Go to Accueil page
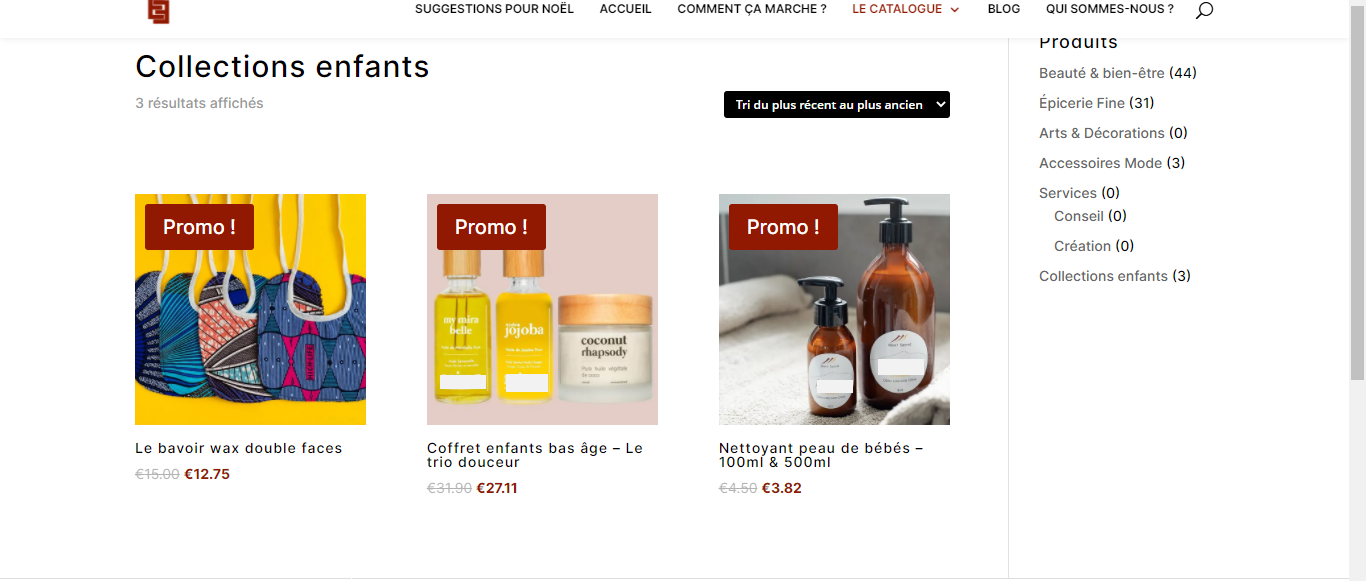This screenshot has height=581, width=1366. point(625,9)
